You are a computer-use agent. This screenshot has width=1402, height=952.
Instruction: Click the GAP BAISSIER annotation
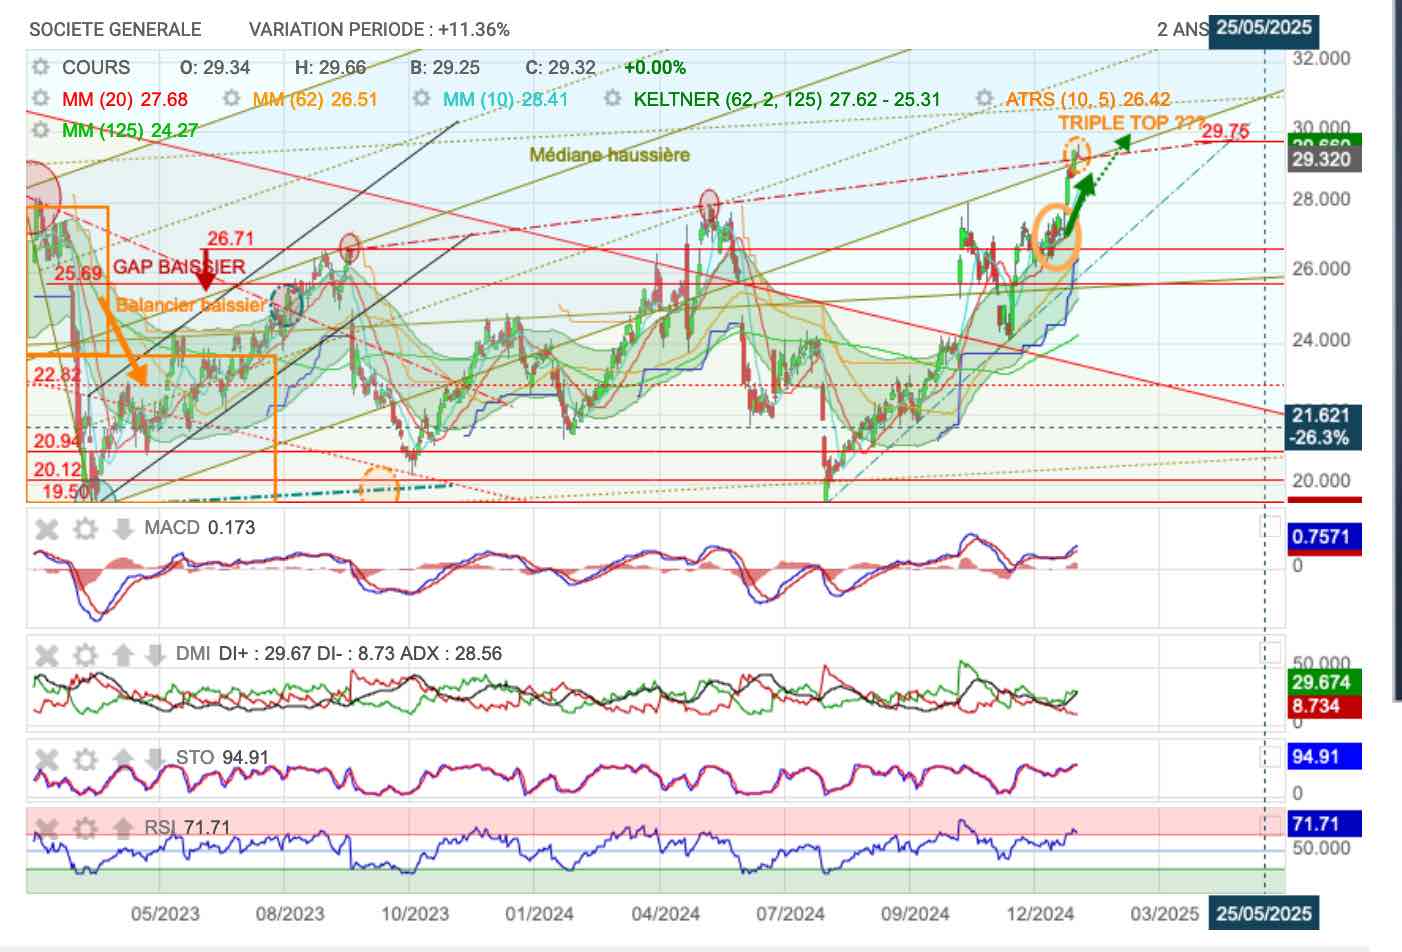(x=179, y=267)
